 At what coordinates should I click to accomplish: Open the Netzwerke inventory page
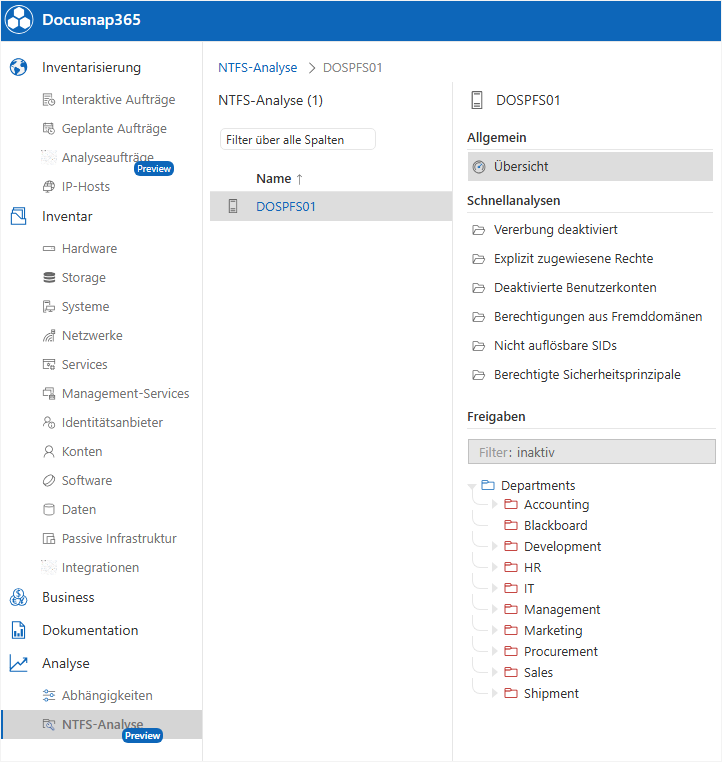[92, 336]
